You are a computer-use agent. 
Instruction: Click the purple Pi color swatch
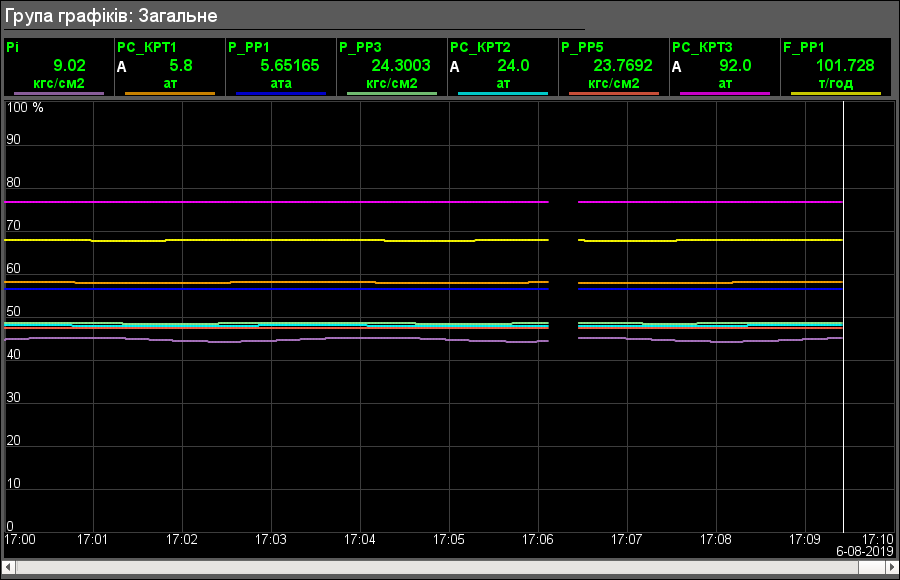pos(59,93)
